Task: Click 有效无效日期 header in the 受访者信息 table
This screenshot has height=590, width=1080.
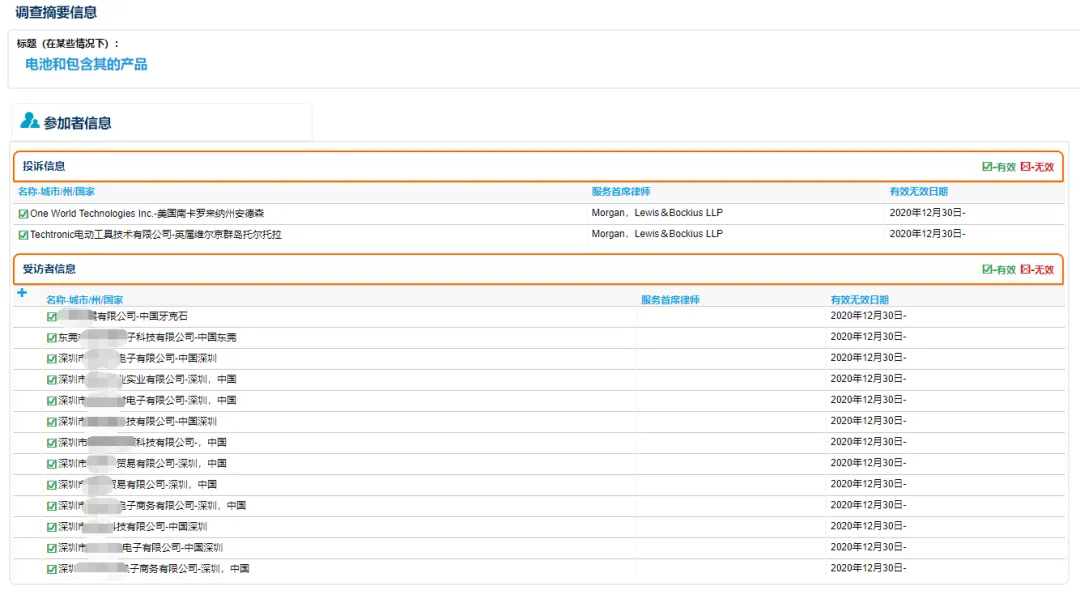Action: [x=860, y=299]
